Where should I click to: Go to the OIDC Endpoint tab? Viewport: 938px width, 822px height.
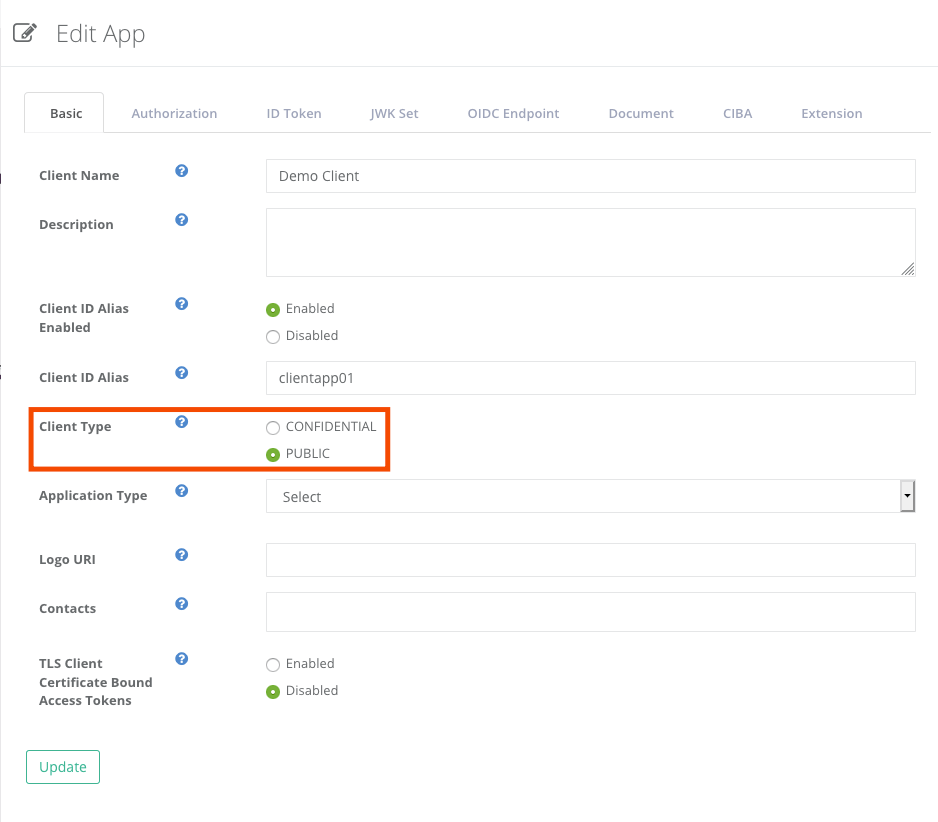pos(513,113)
